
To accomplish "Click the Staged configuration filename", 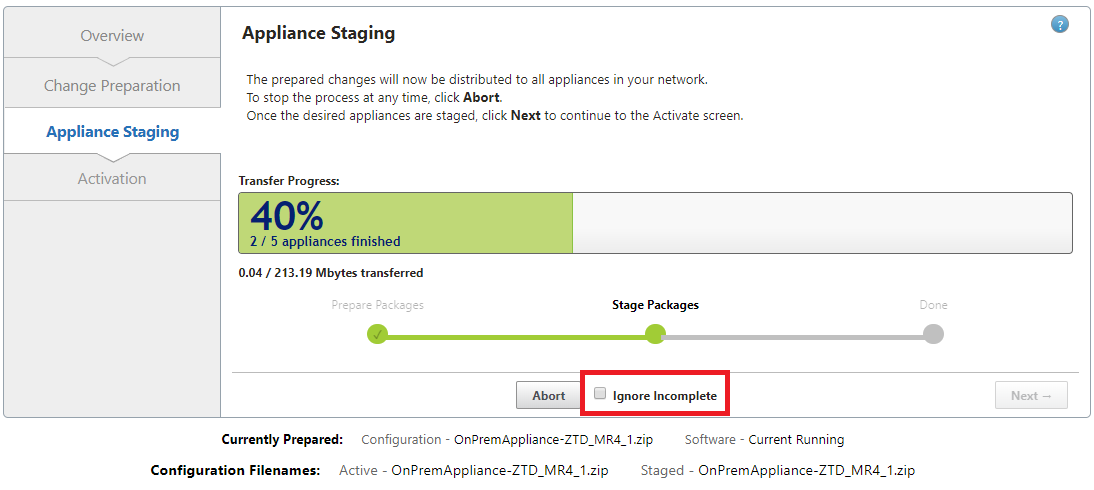I will 807,470.
